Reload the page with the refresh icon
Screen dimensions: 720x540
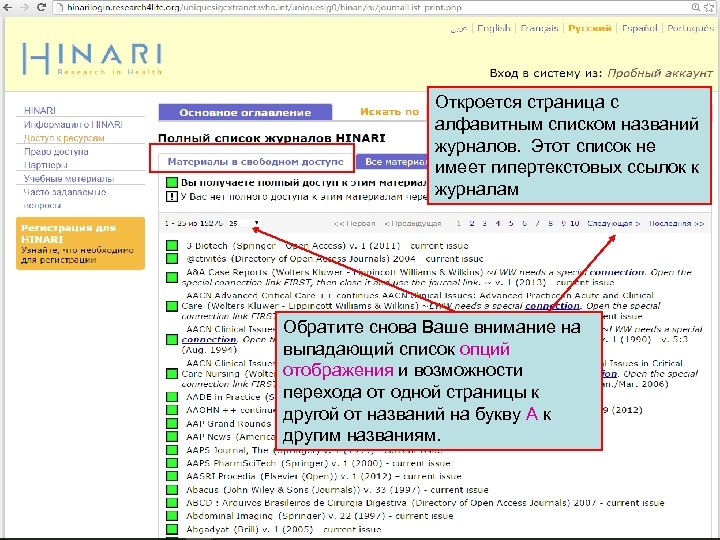(41, 7)
